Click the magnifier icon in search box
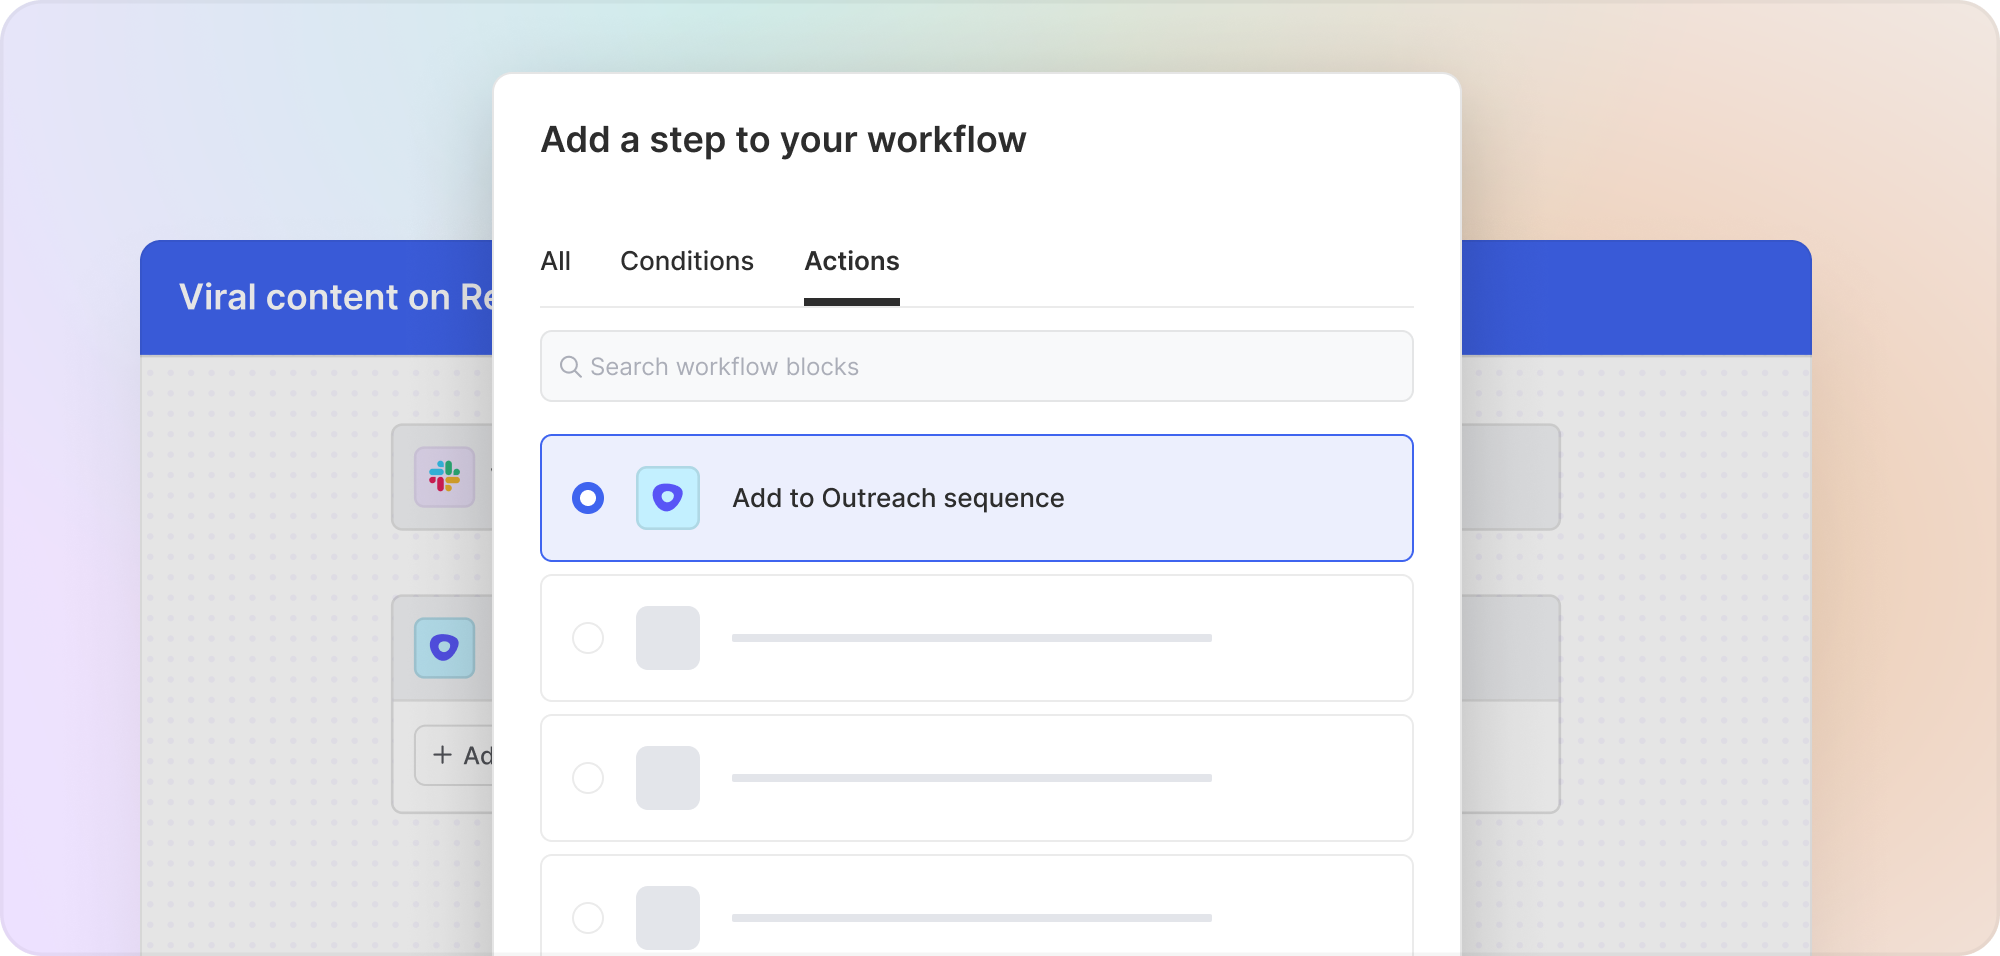 click(x=570, y=367)
